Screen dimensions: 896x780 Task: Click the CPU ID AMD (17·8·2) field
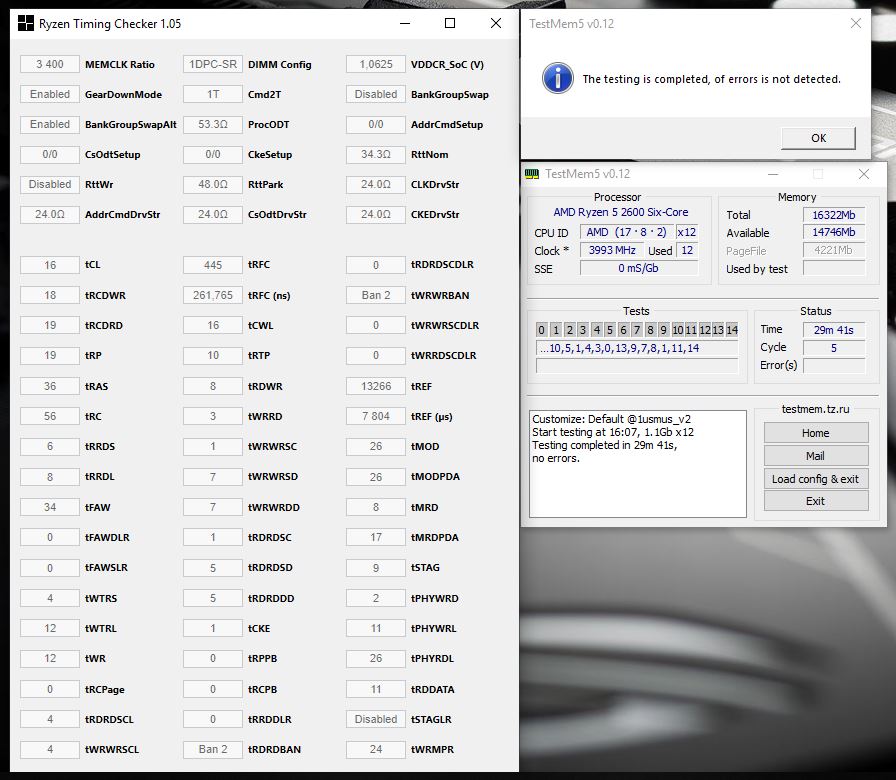[626, 232]
